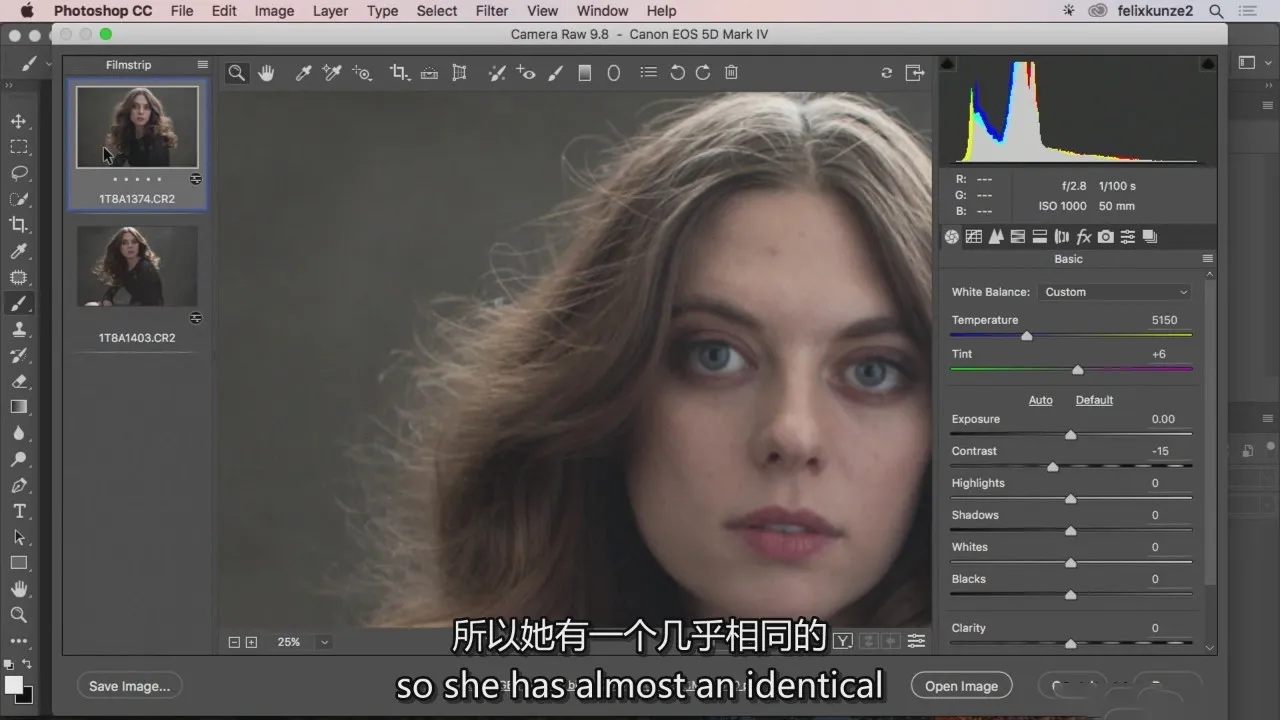Open the Layer menu in menu bar
Viewport: 1280px width, 720px height.
point(330,11)
